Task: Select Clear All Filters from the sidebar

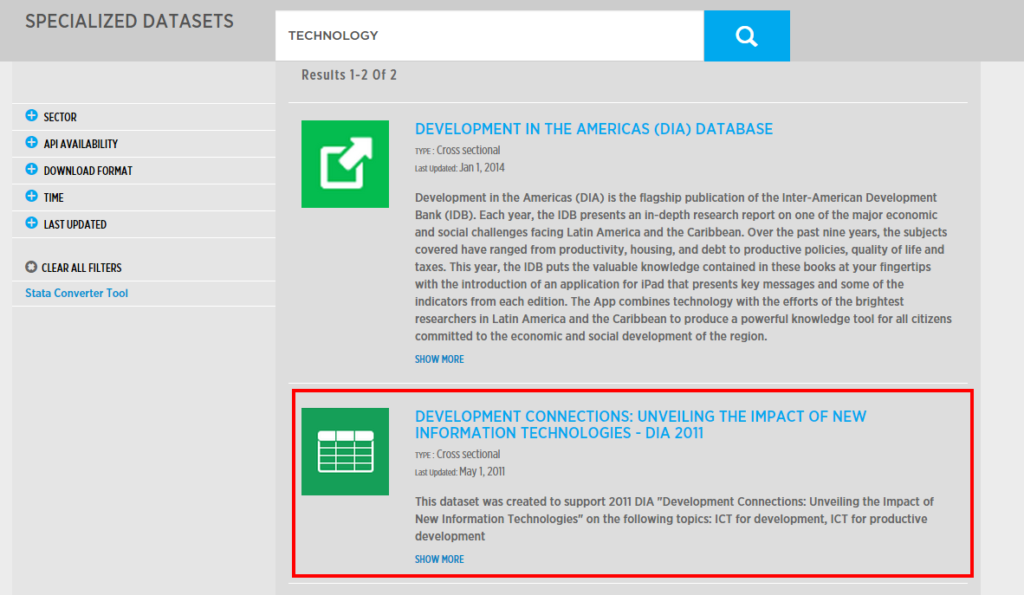Action: point(79,267)
